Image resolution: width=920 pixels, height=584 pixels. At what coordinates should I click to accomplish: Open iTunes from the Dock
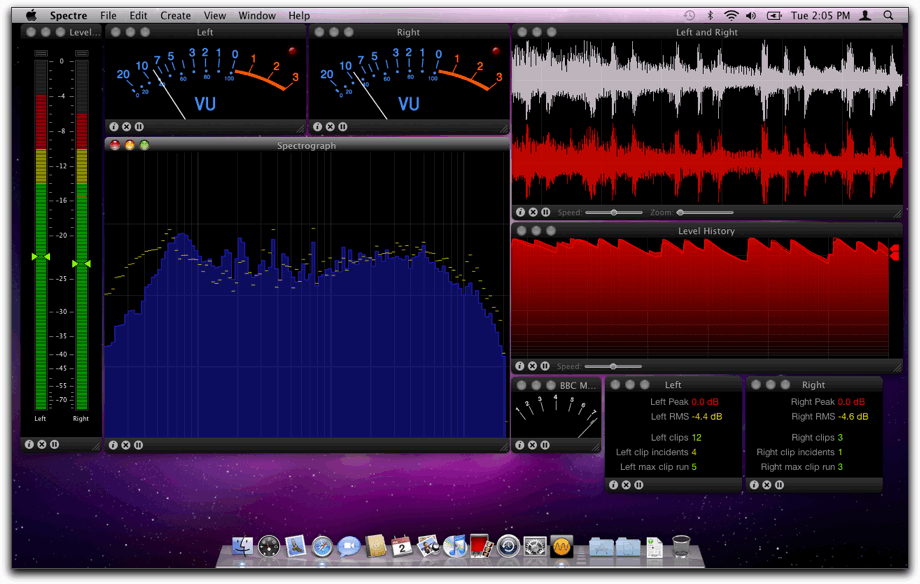tap(455, 546)
